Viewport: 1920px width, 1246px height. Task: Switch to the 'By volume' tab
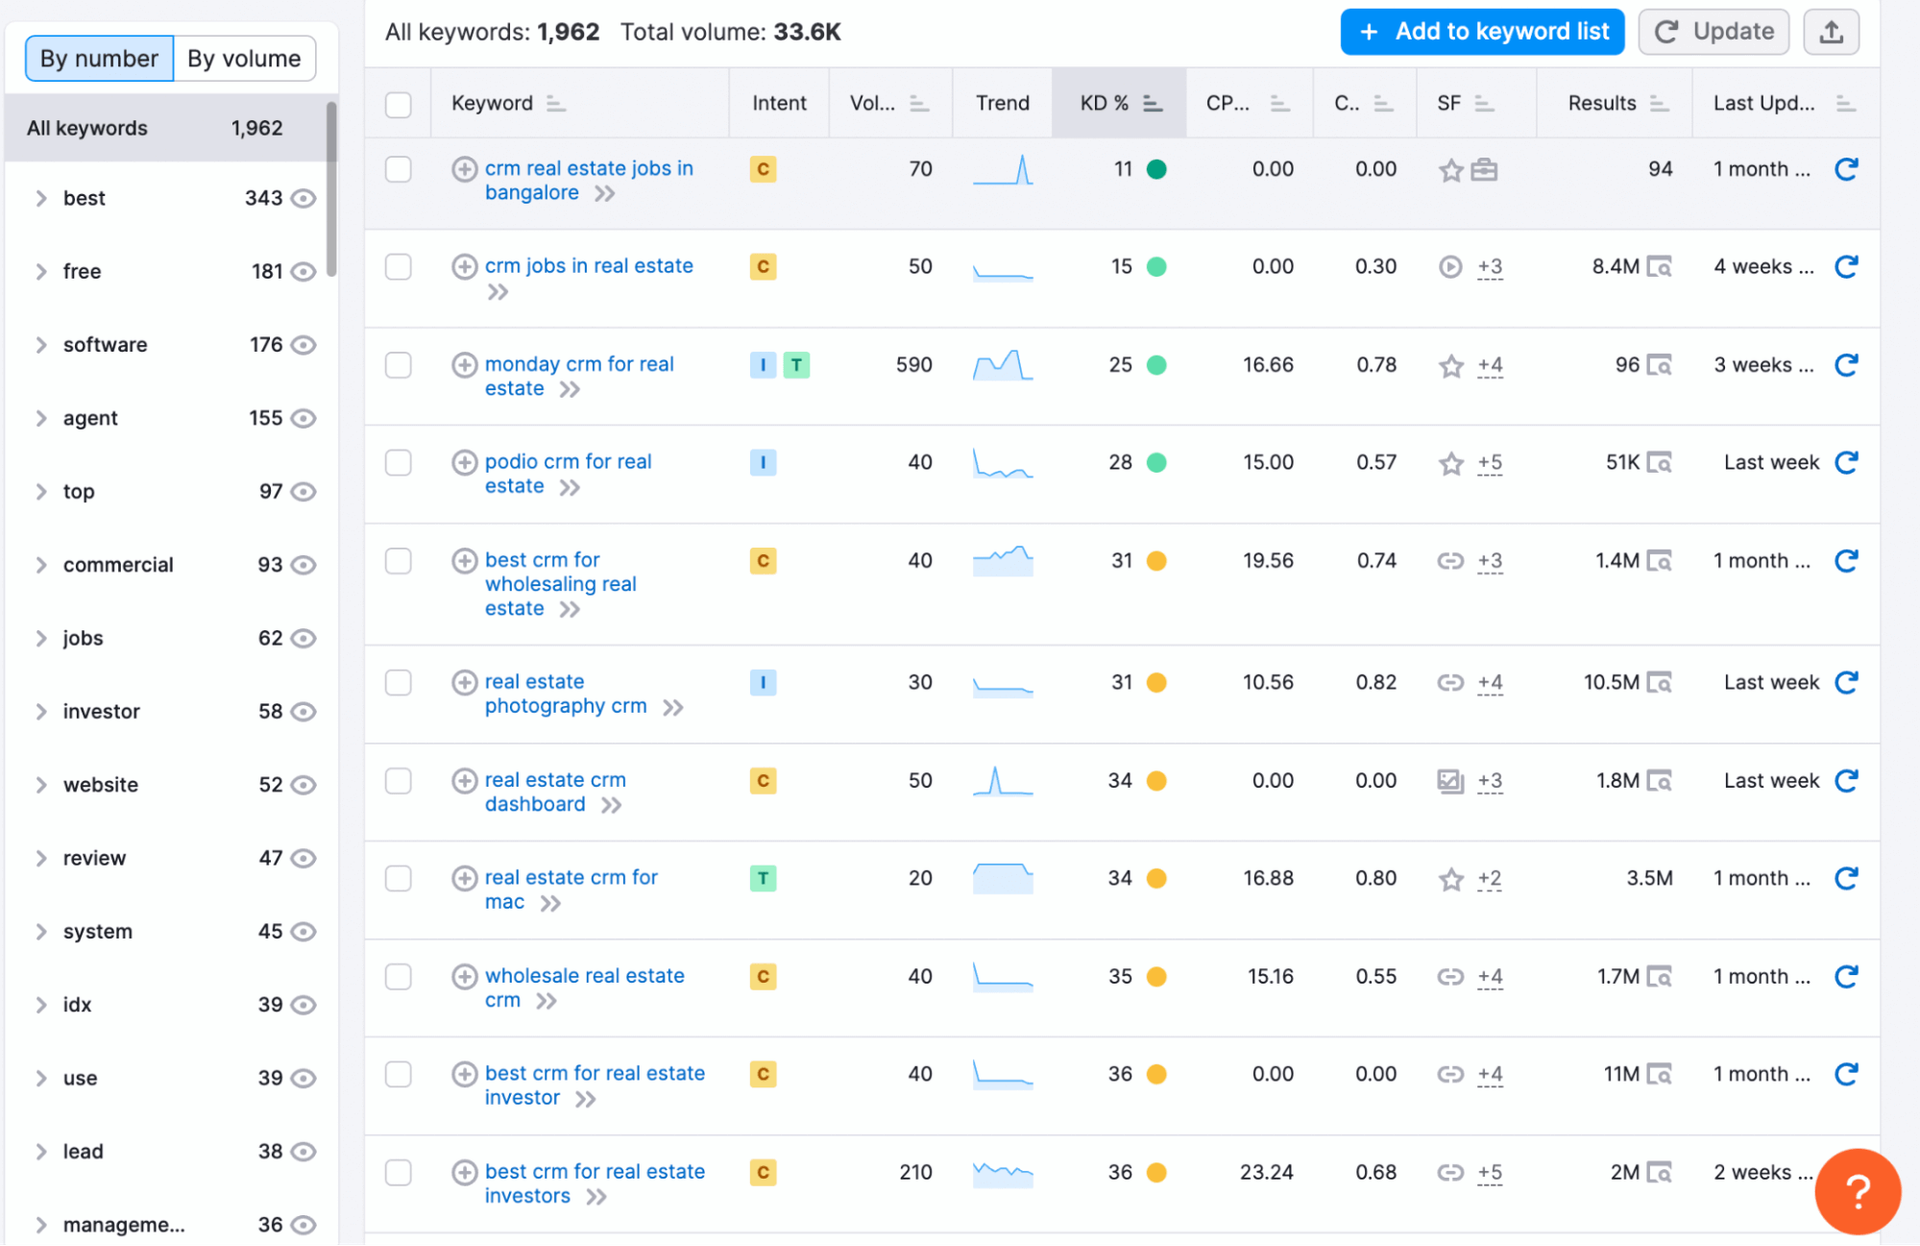(x=244, y=58)
